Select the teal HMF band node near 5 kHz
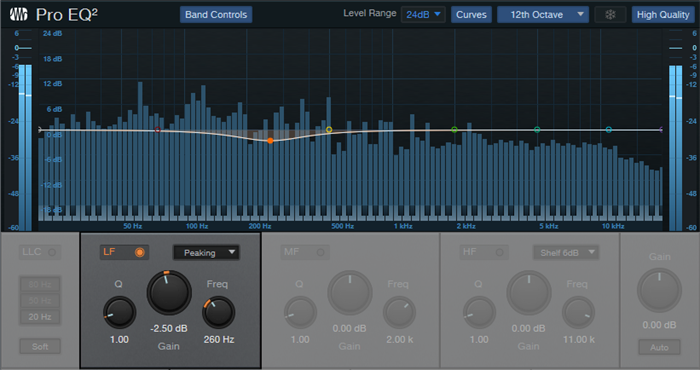 537,130
